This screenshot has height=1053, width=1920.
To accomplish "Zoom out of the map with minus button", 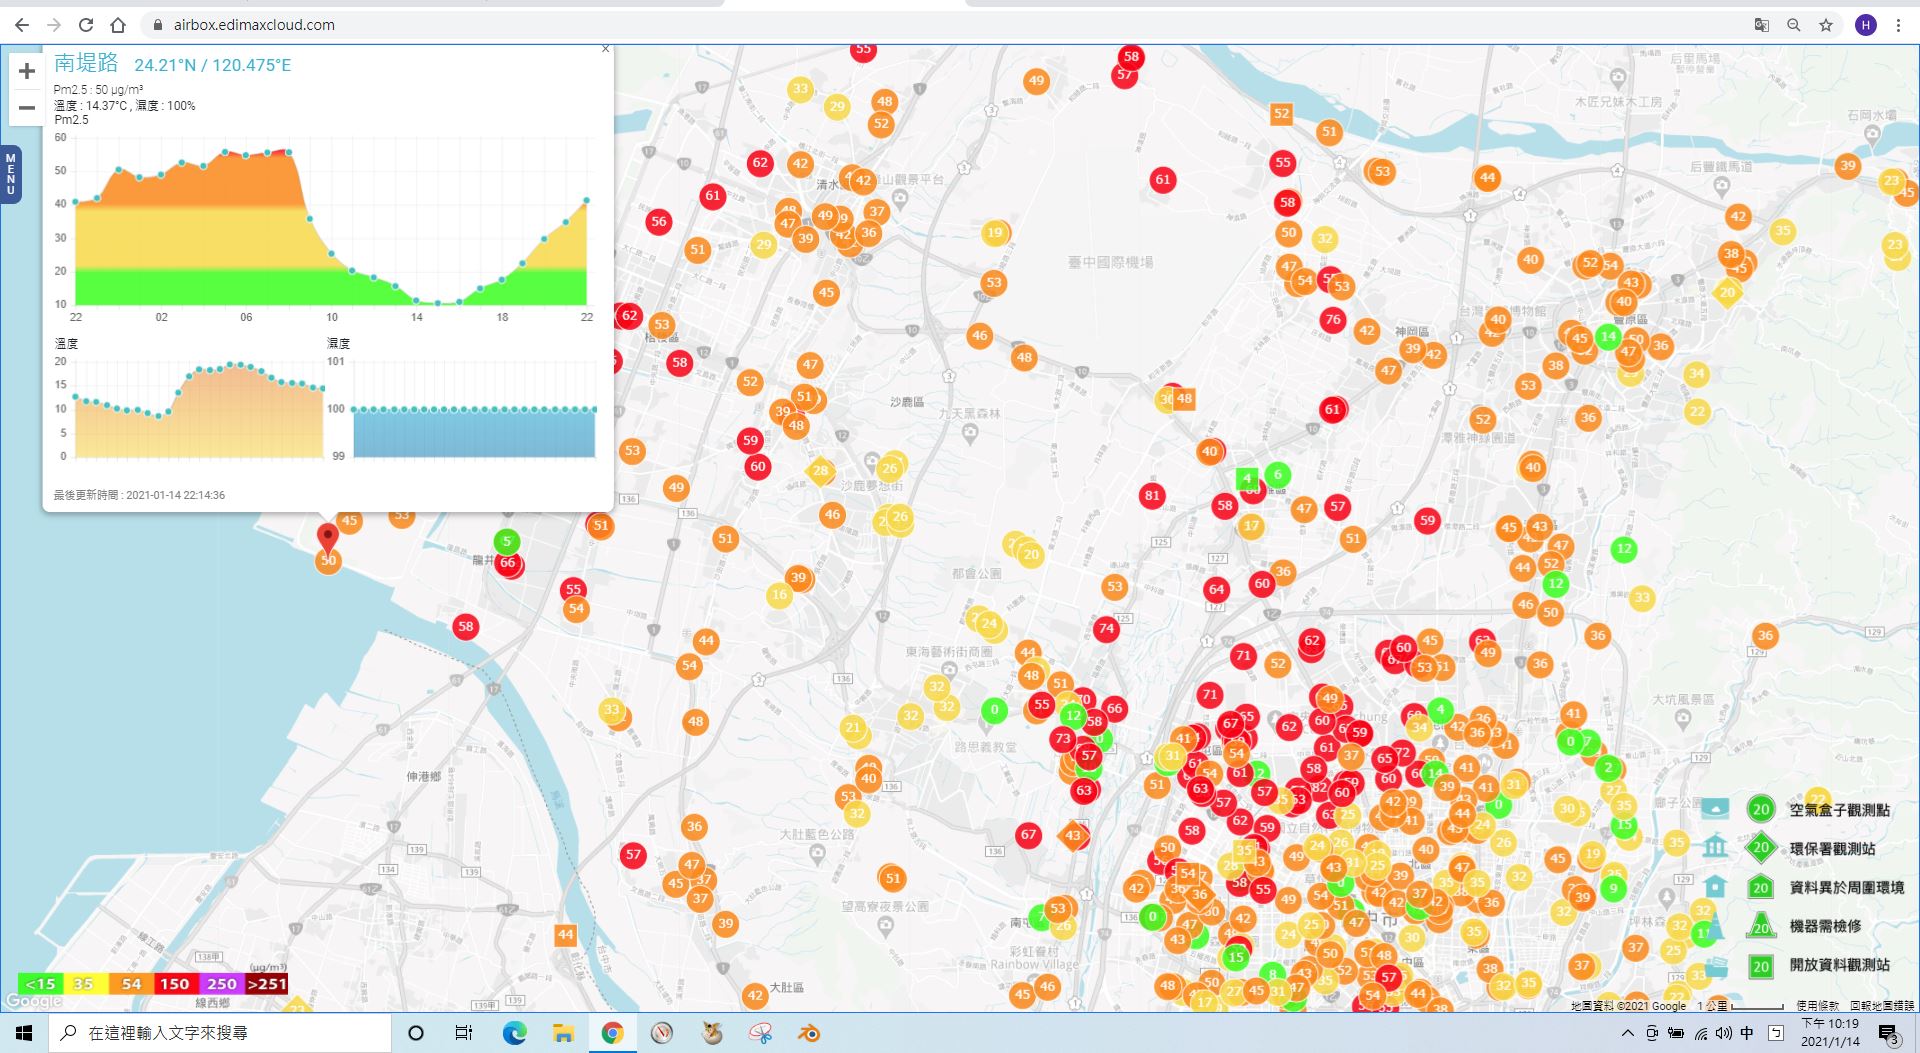I will click(x=27, y=107).
